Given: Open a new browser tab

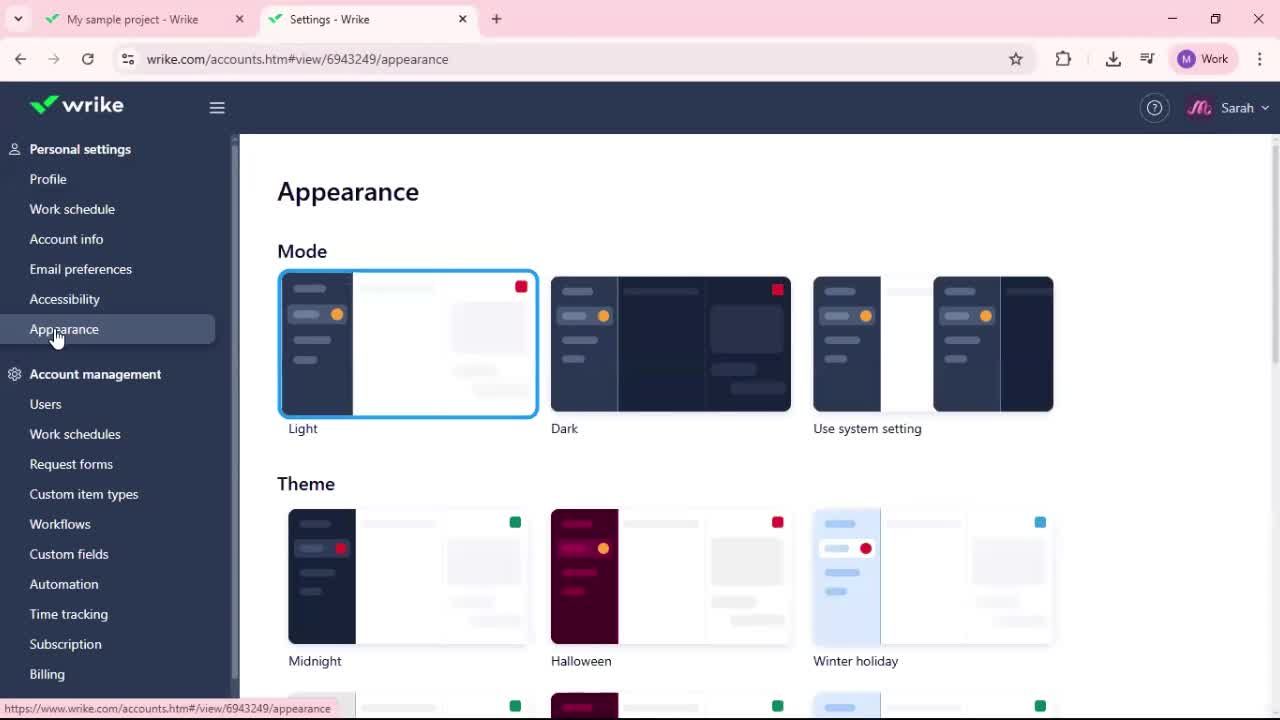Looking at the screenshot, I should click(496, 19).
